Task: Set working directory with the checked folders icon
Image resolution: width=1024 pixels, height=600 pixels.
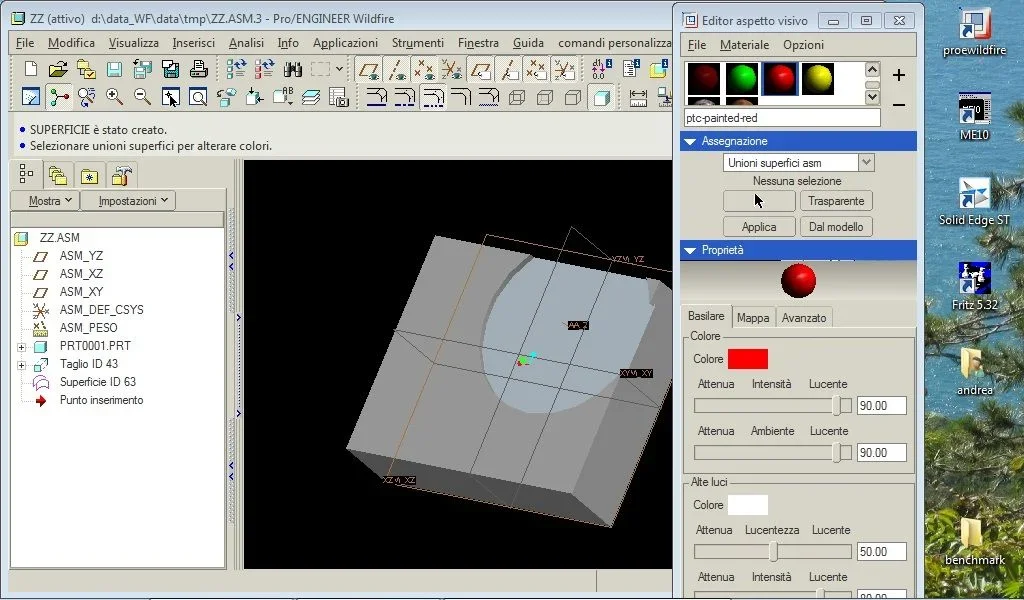Action: click(86, 69)
